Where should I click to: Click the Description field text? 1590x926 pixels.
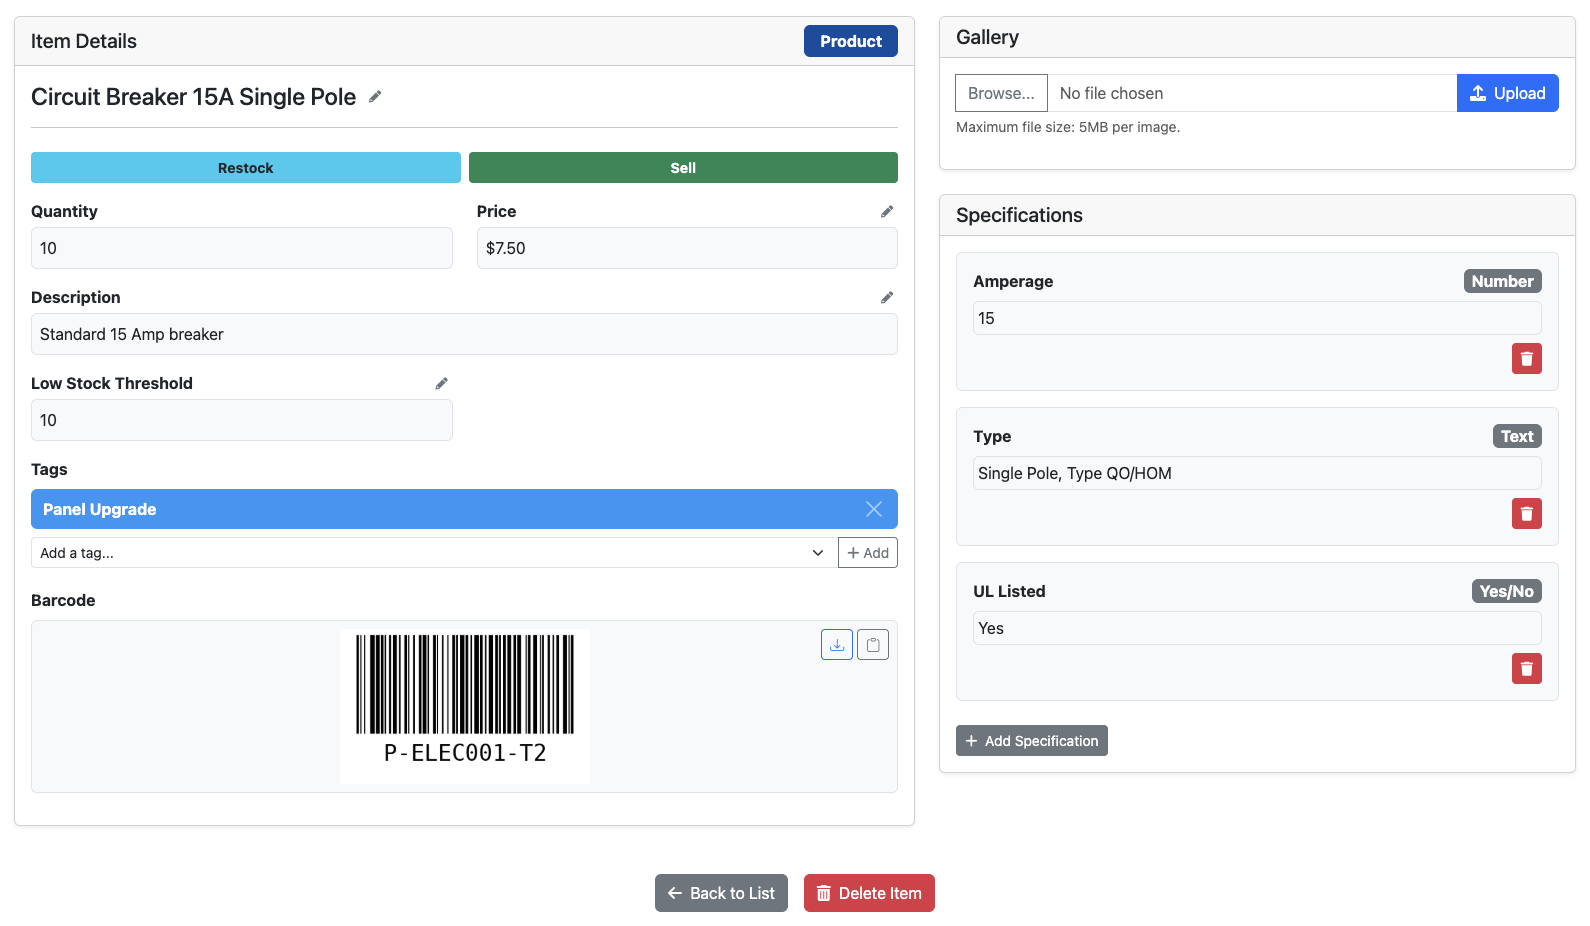(464, 334)
